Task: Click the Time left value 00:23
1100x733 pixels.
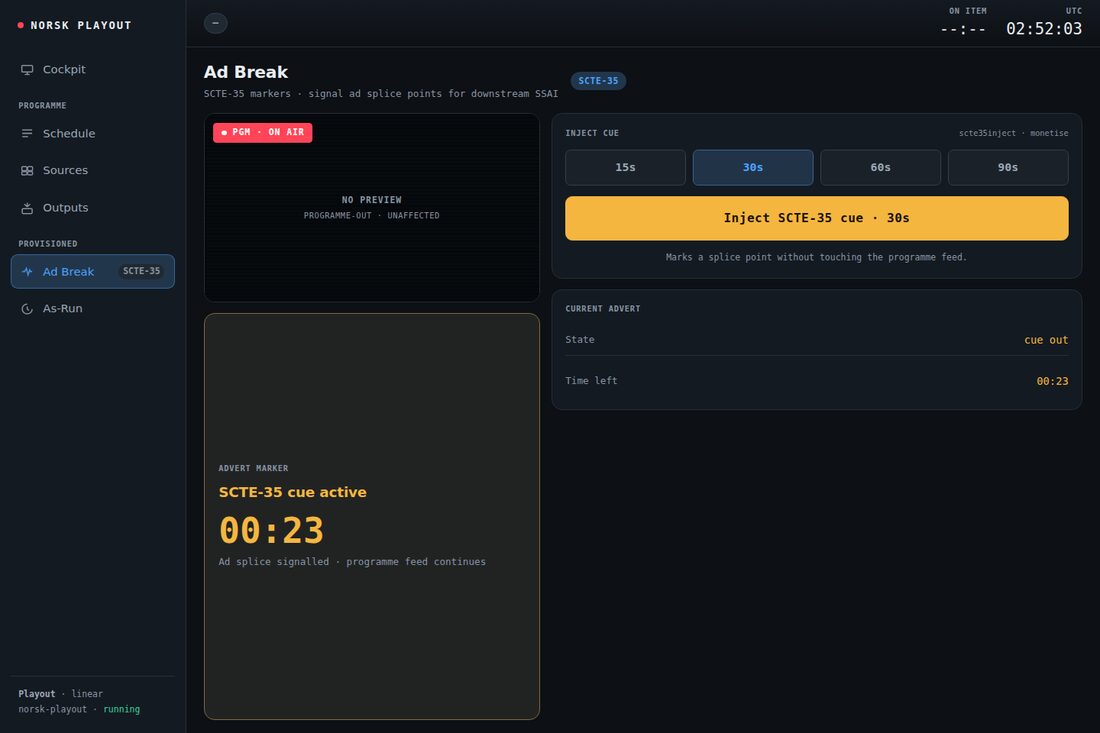Action: point(1052,381)
